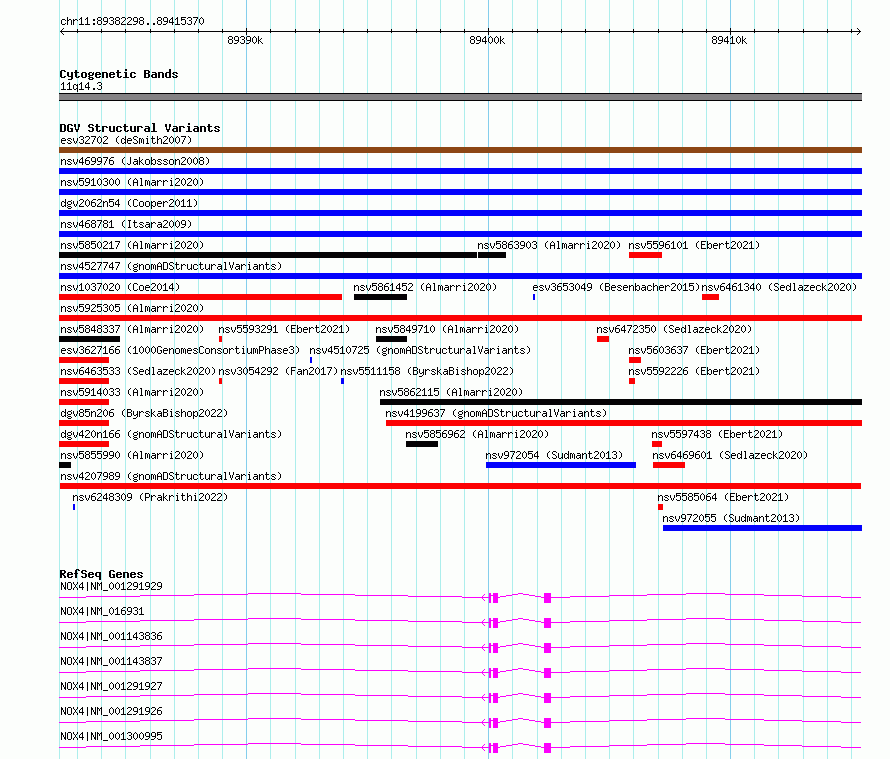
Task: Select nsv6463533 (Sedlazeck2020) label
Action: click(x=138, y=371)
